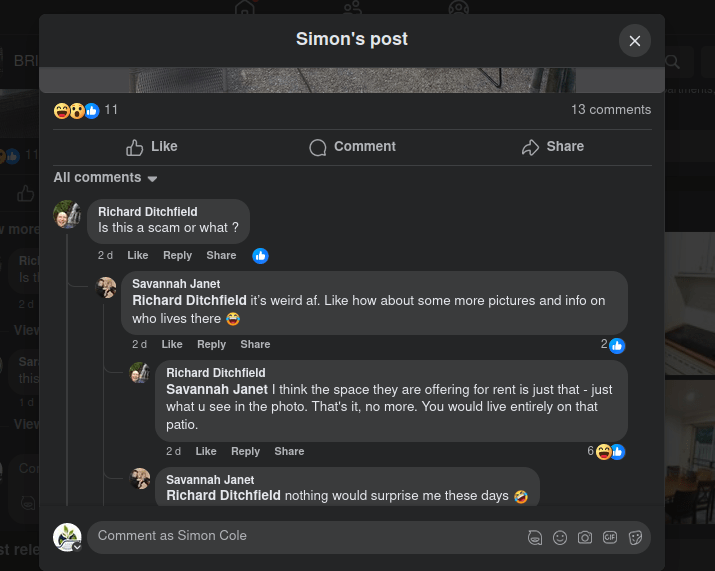
Task: Reply to Richard's patio comment
Action: pos(245,452)
